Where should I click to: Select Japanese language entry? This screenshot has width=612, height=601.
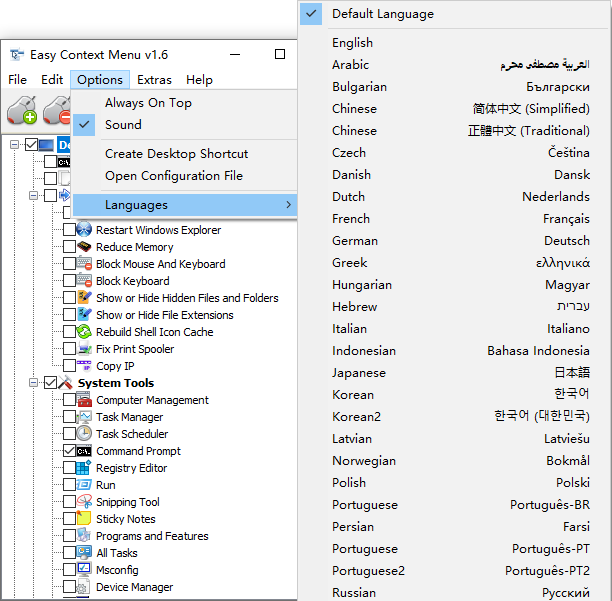click(455, 372)
